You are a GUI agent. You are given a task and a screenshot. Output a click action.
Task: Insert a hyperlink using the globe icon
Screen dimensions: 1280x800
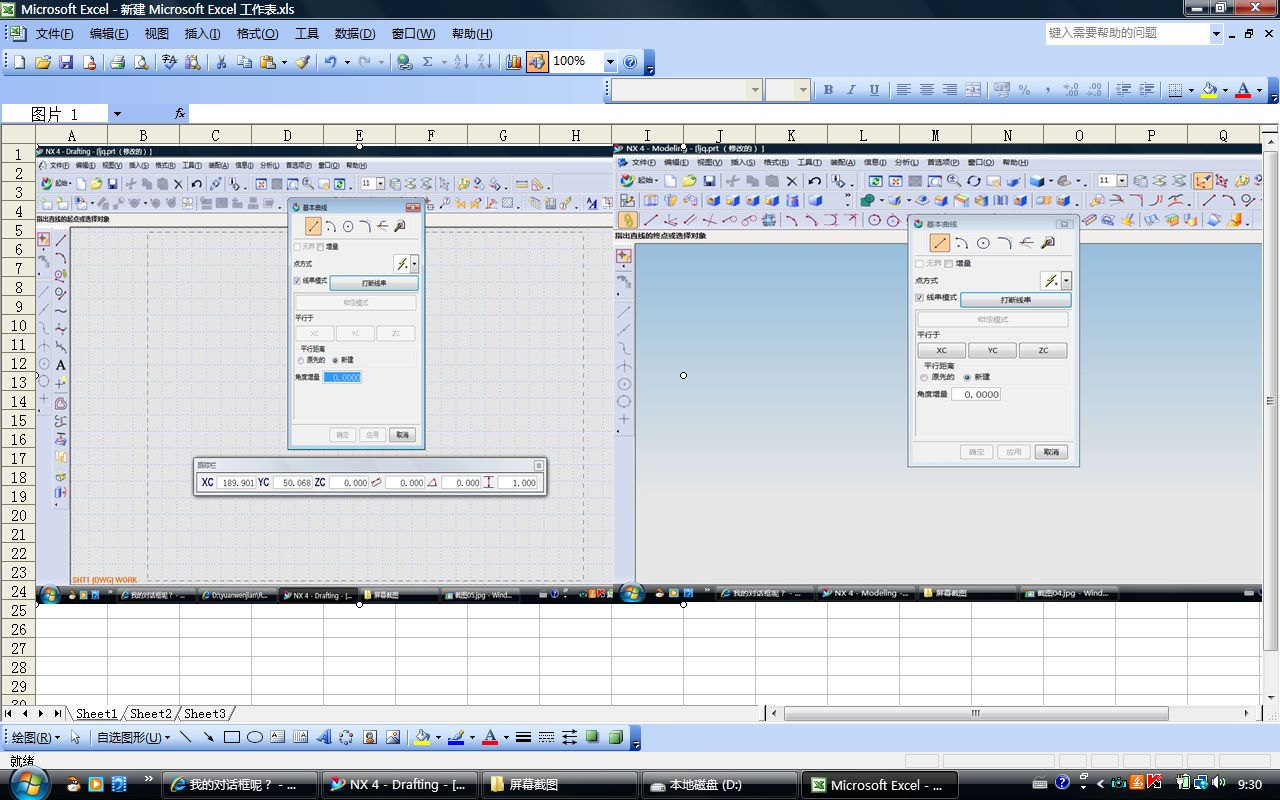[404, 62]
